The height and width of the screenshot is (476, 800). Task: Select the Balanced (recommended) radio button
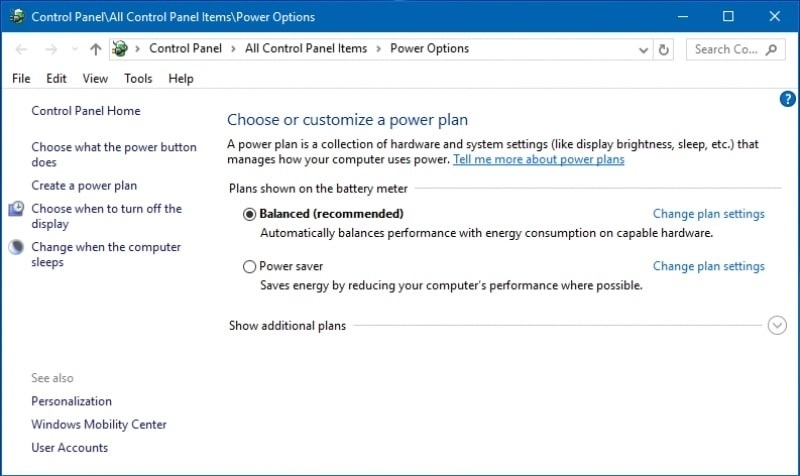tap(249, 214)
